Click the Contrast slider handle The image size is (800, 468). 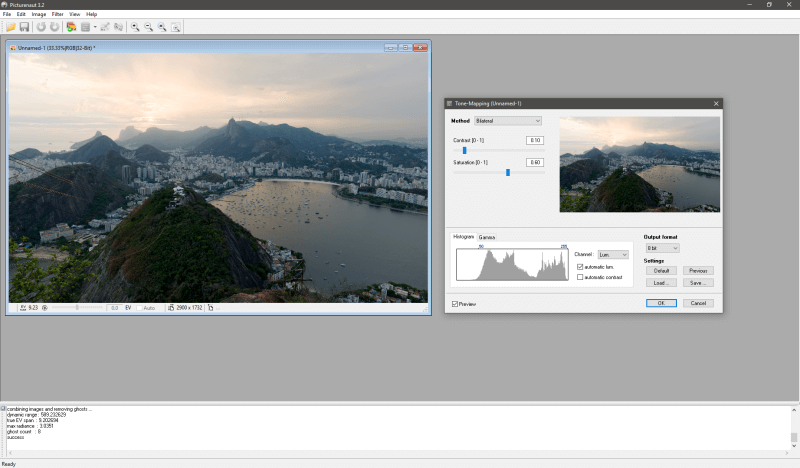pyautogui.click(x=464, y=151)
